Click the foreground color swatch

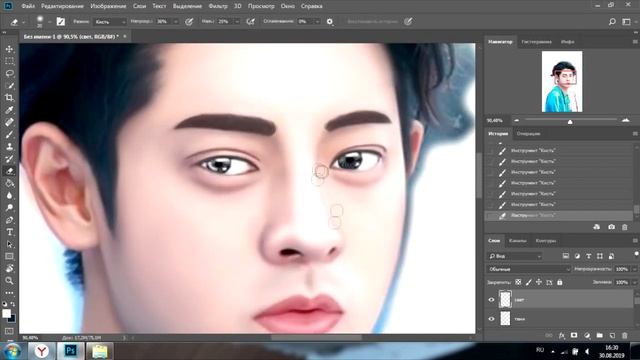coord(6,313)
